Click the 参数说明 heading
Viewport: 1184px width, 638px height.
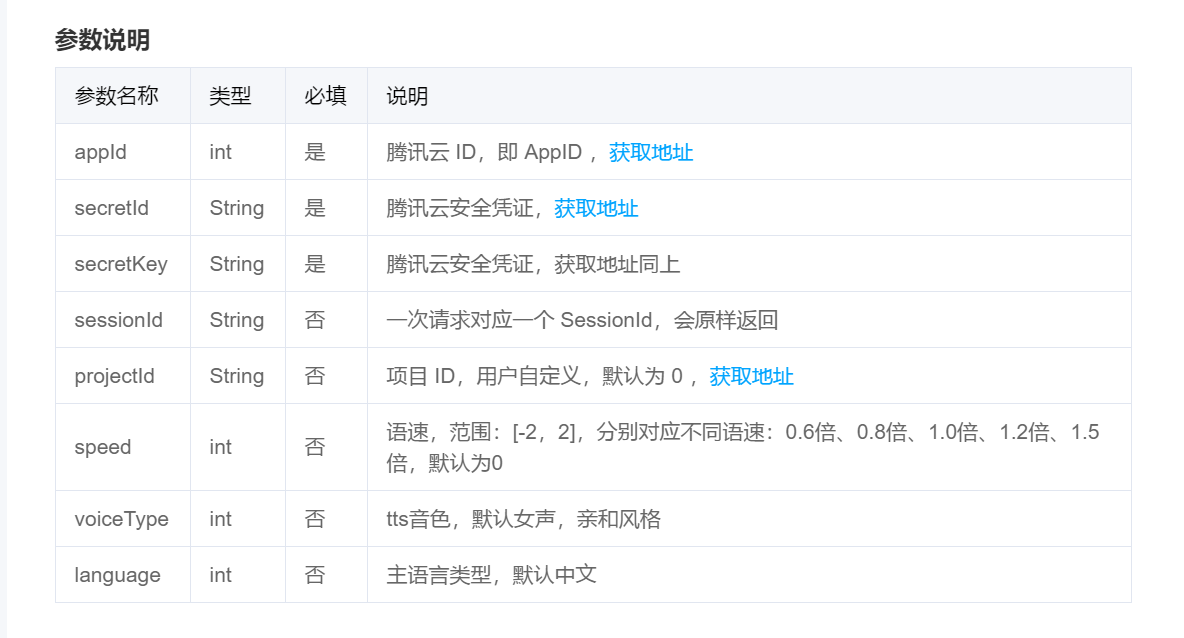[102, 40]
